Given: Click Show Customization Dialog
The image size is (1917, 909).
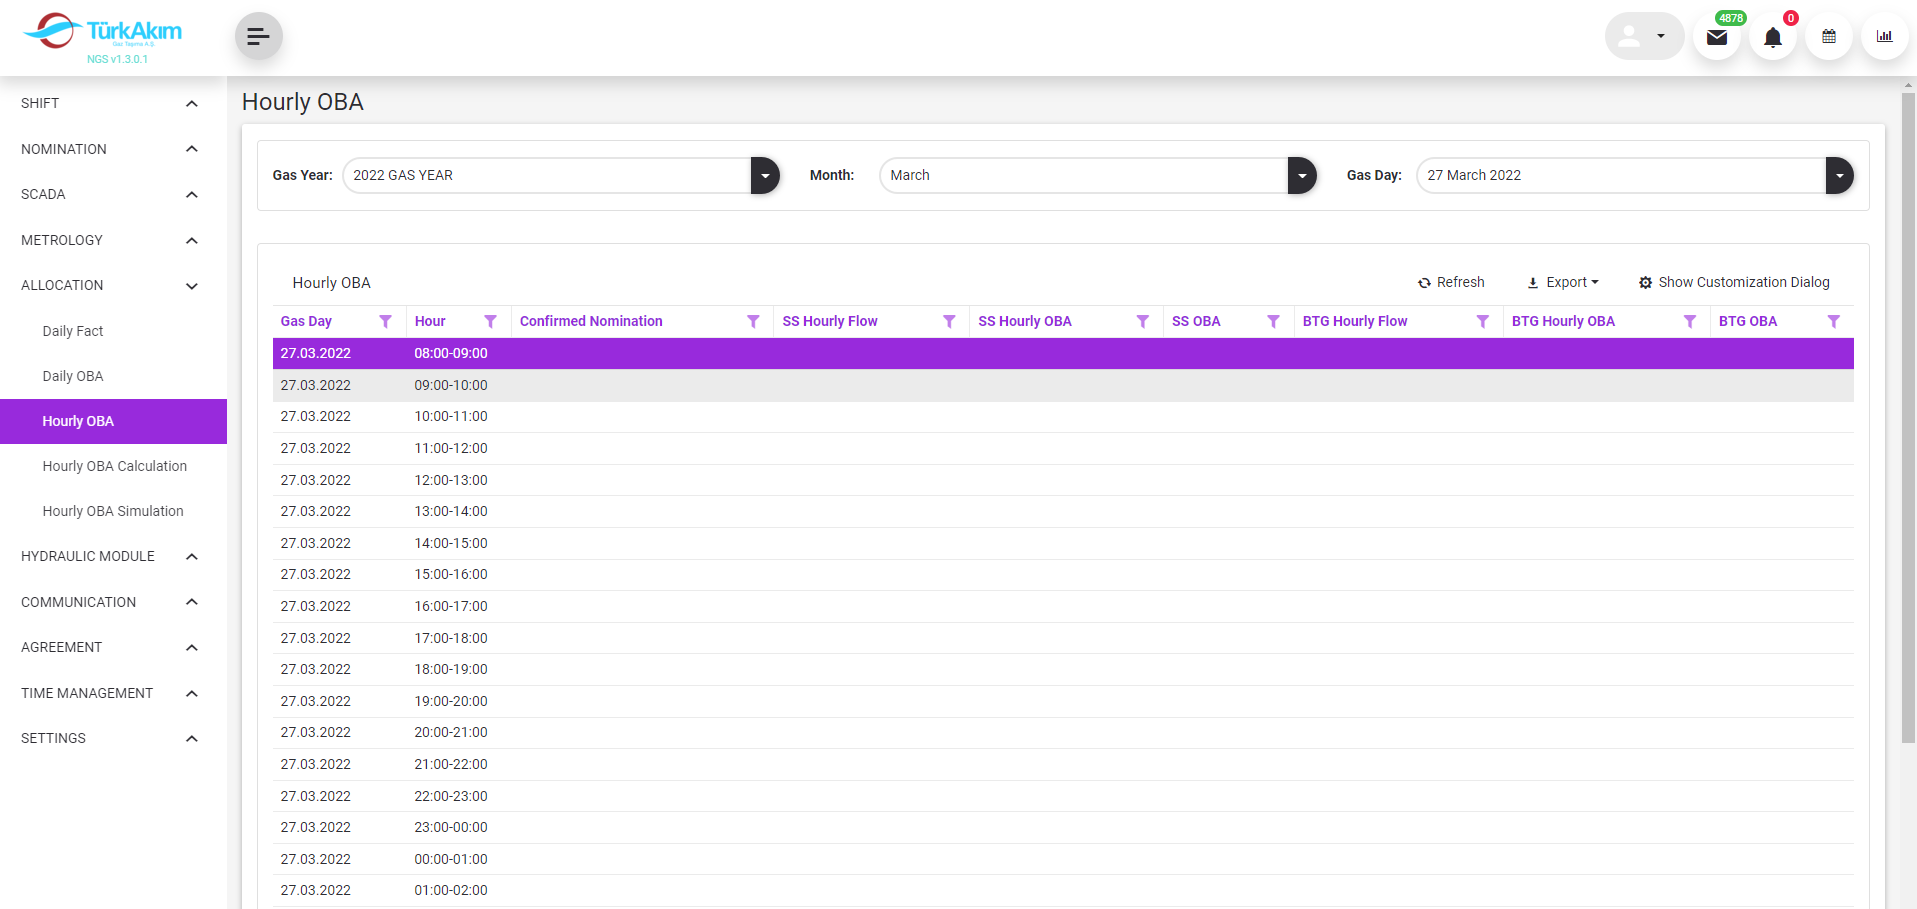Looking at the screenshot, I should pos(1734,283).
